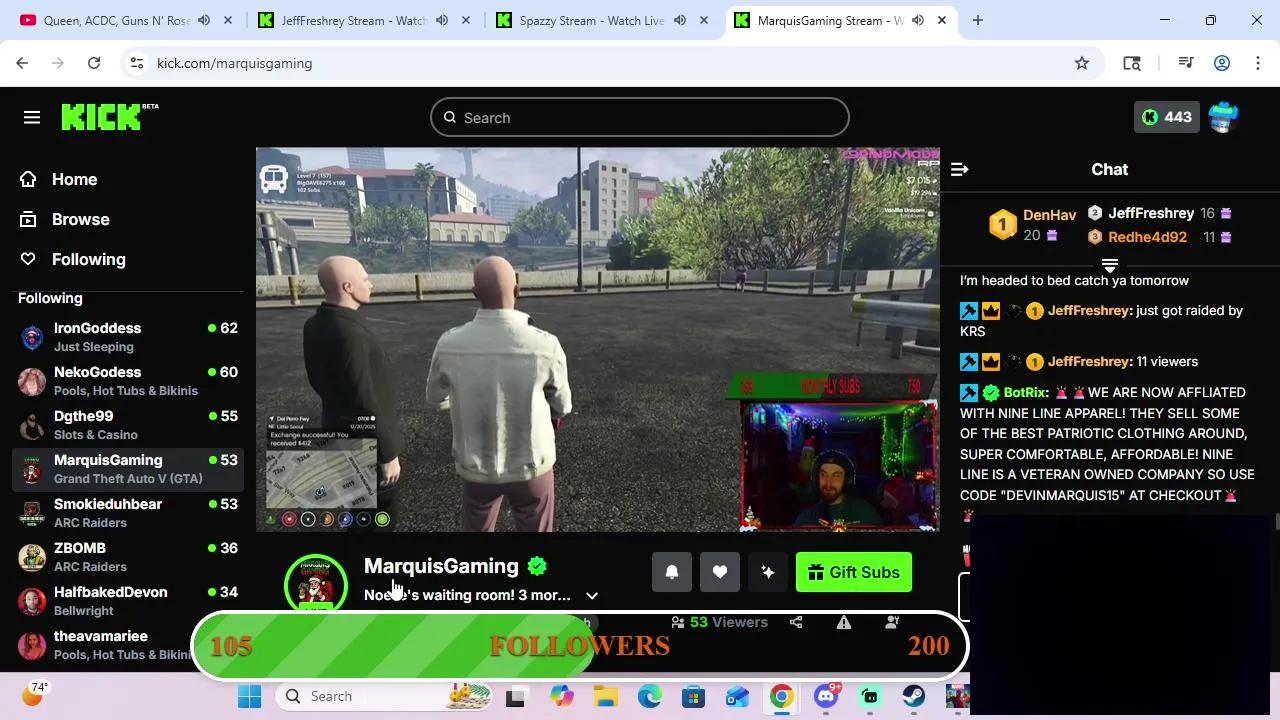Collapse the chat panel with arrow icon
Screen dimensions: 1280x720
click(959, 170)
